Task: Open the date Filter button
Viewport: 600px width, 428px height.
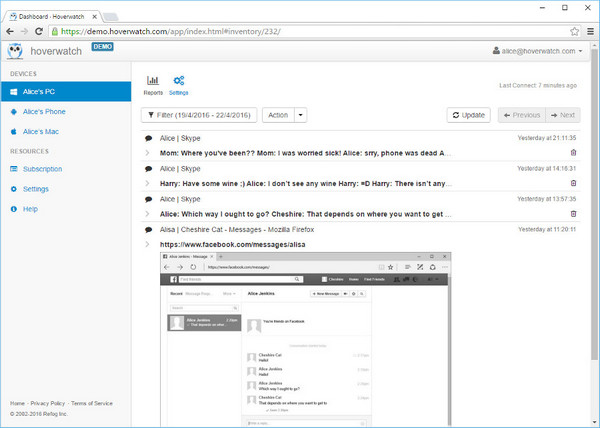Action: point(199,115)
